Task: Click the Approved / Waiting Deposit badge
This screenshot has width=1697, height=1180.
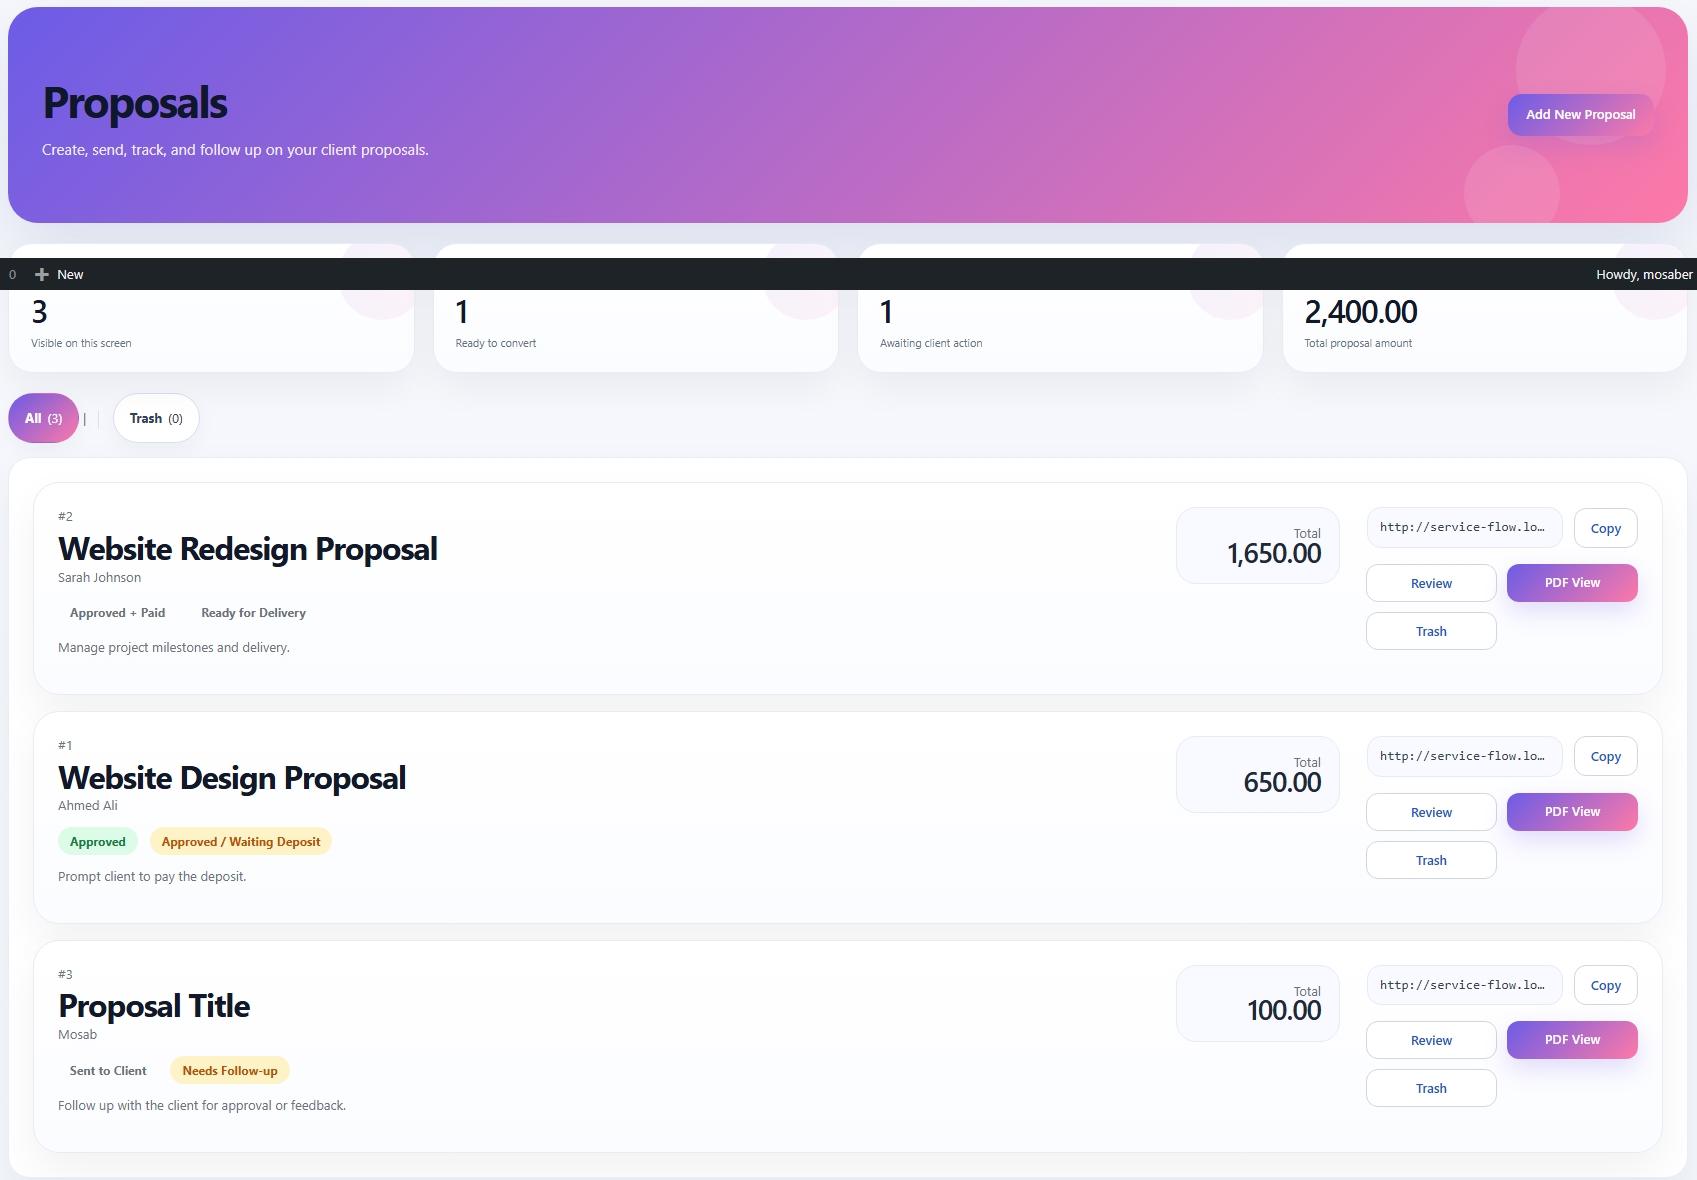Action: click(x=240, y=841)
